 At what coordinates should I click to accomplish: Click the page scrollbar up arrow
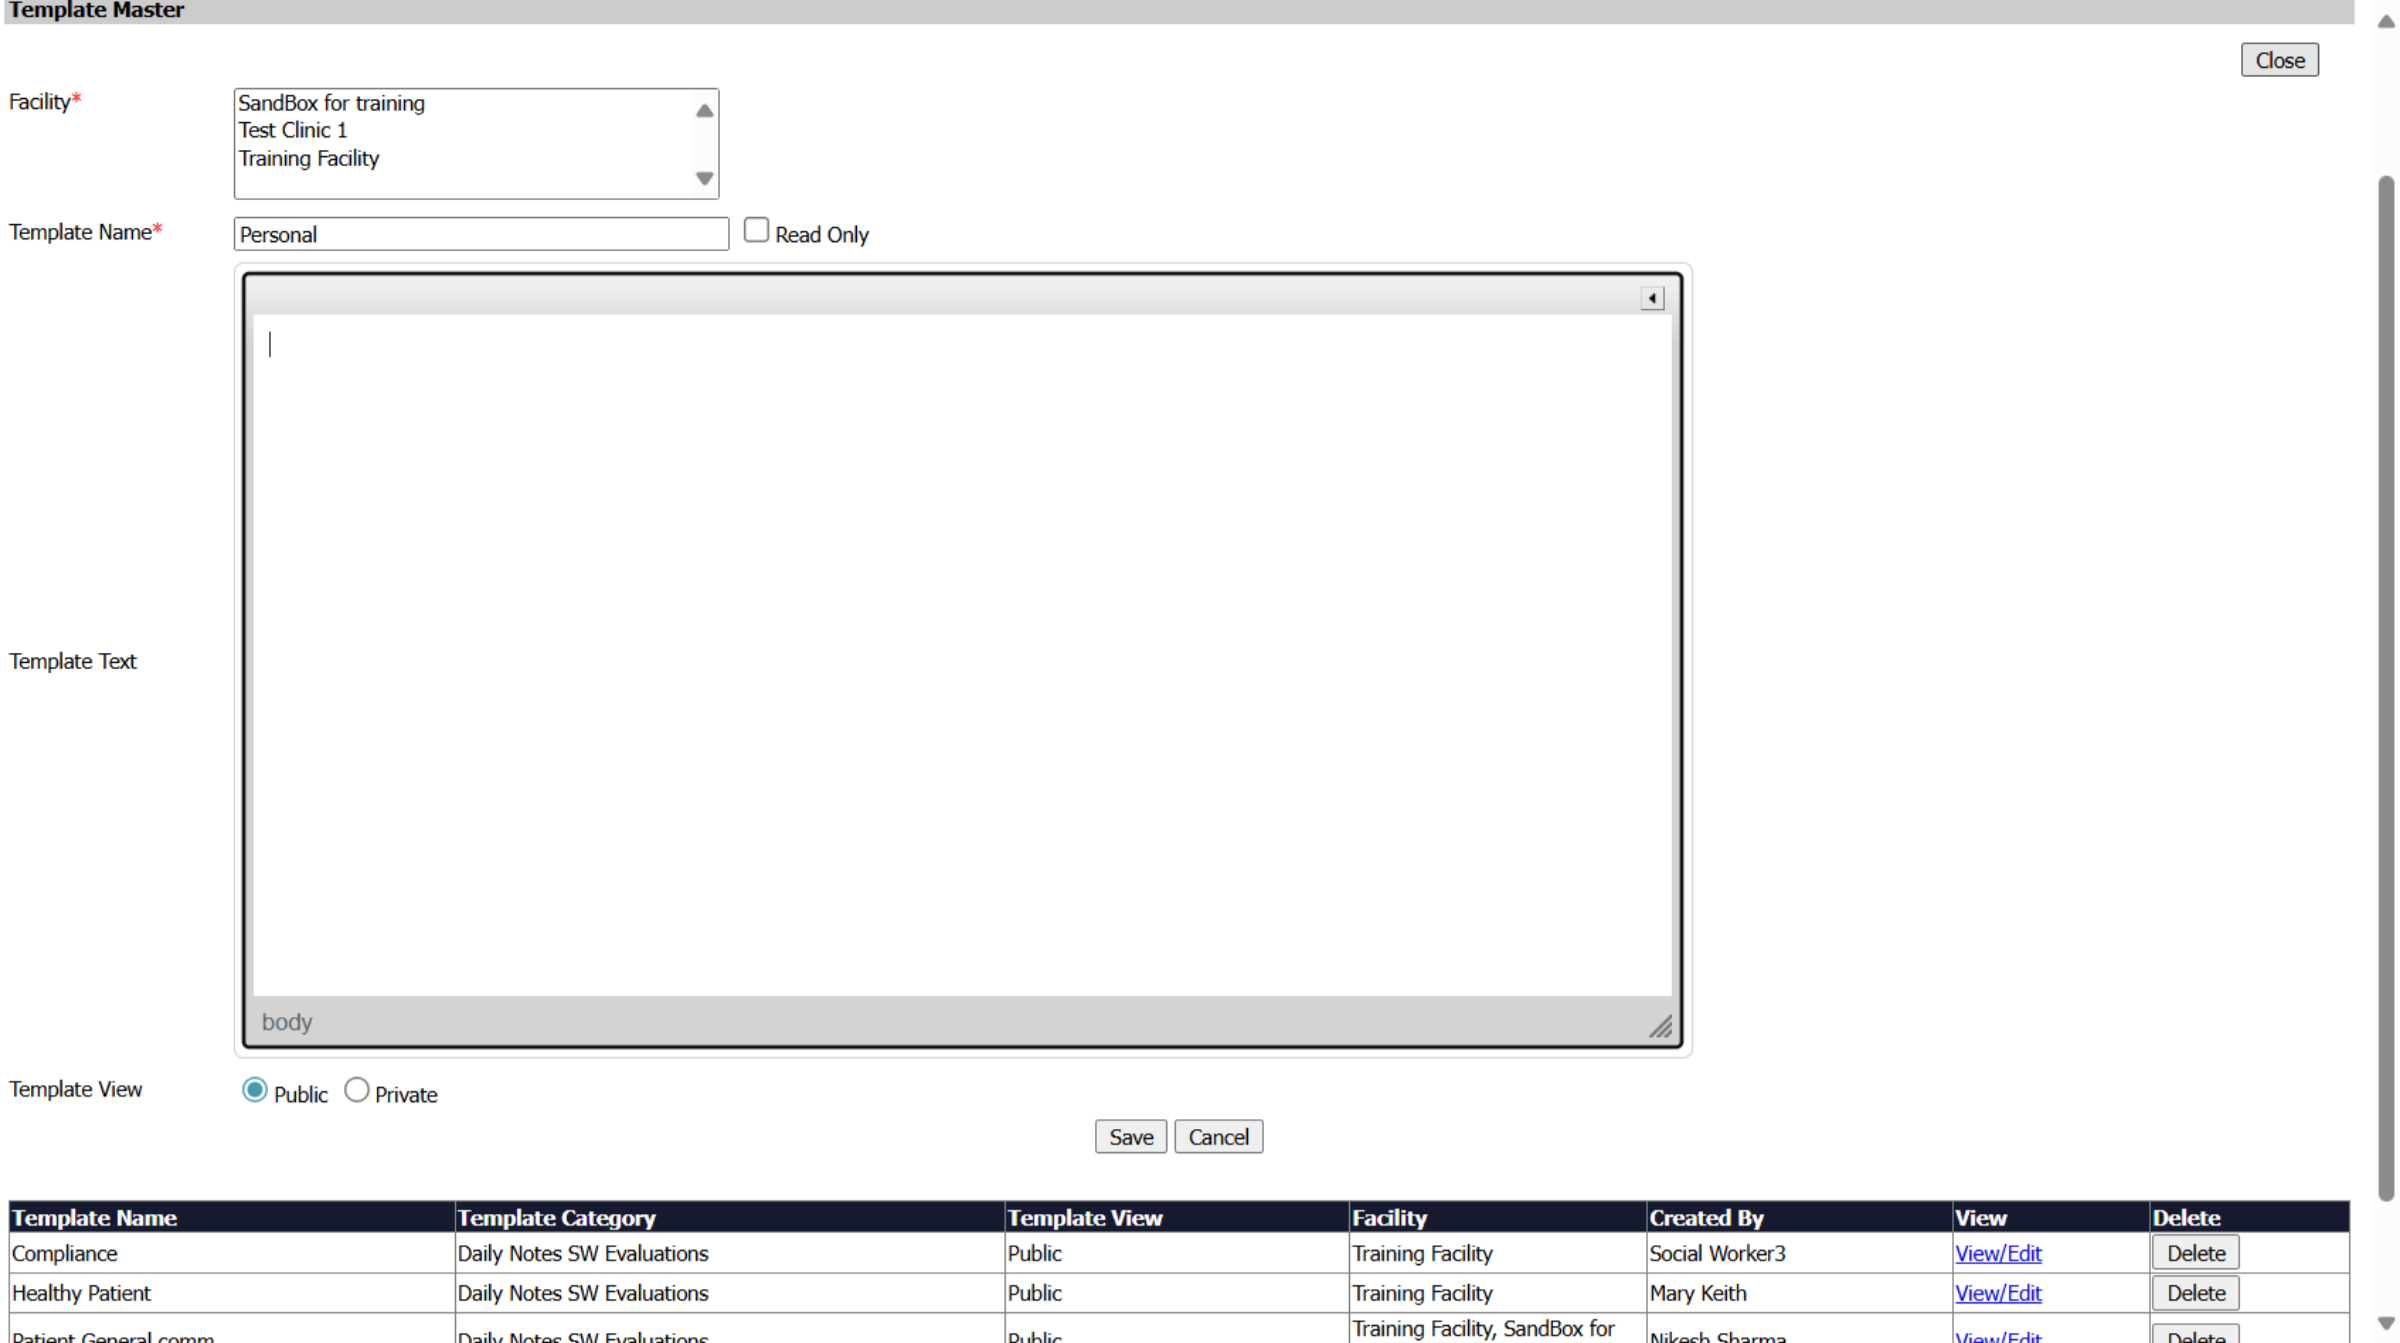click(x=2386, y=22)
